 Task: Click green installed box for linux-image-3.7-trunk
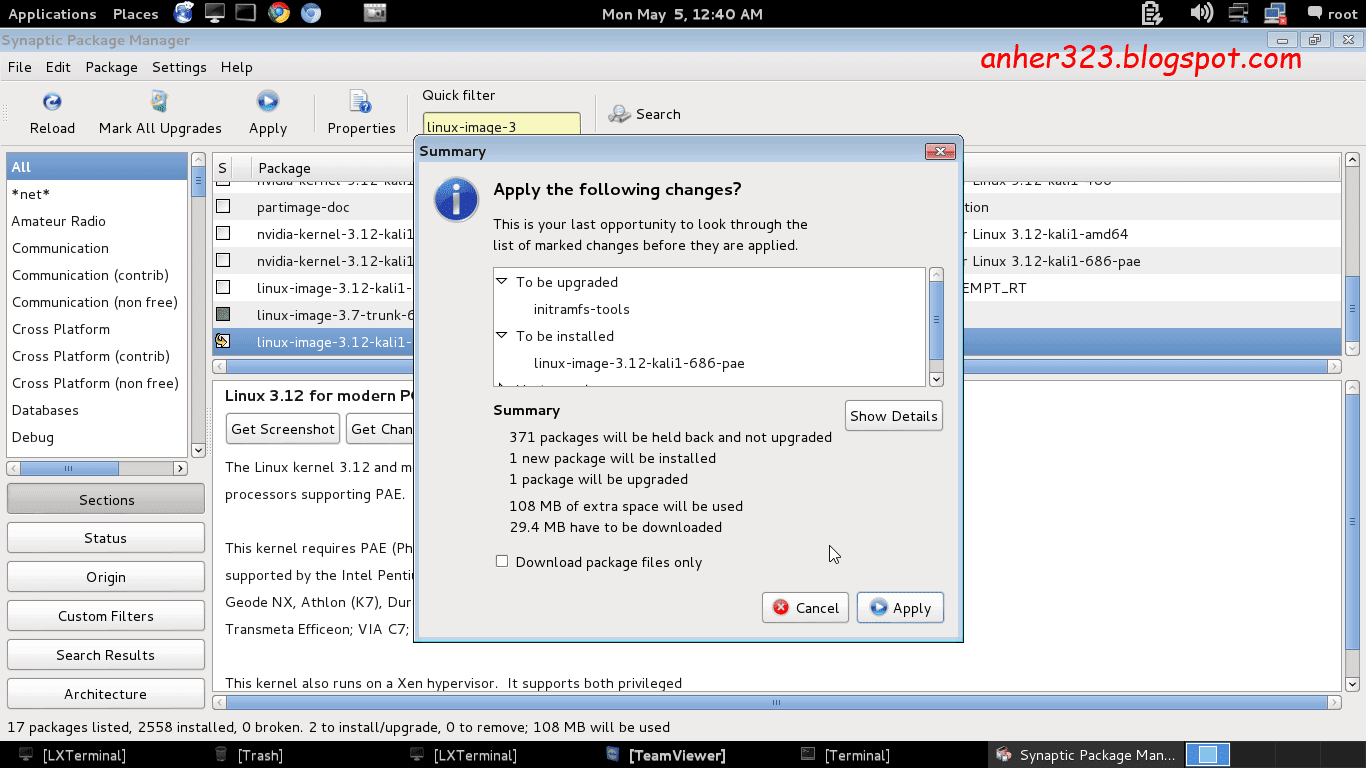(x=223, y=315)
